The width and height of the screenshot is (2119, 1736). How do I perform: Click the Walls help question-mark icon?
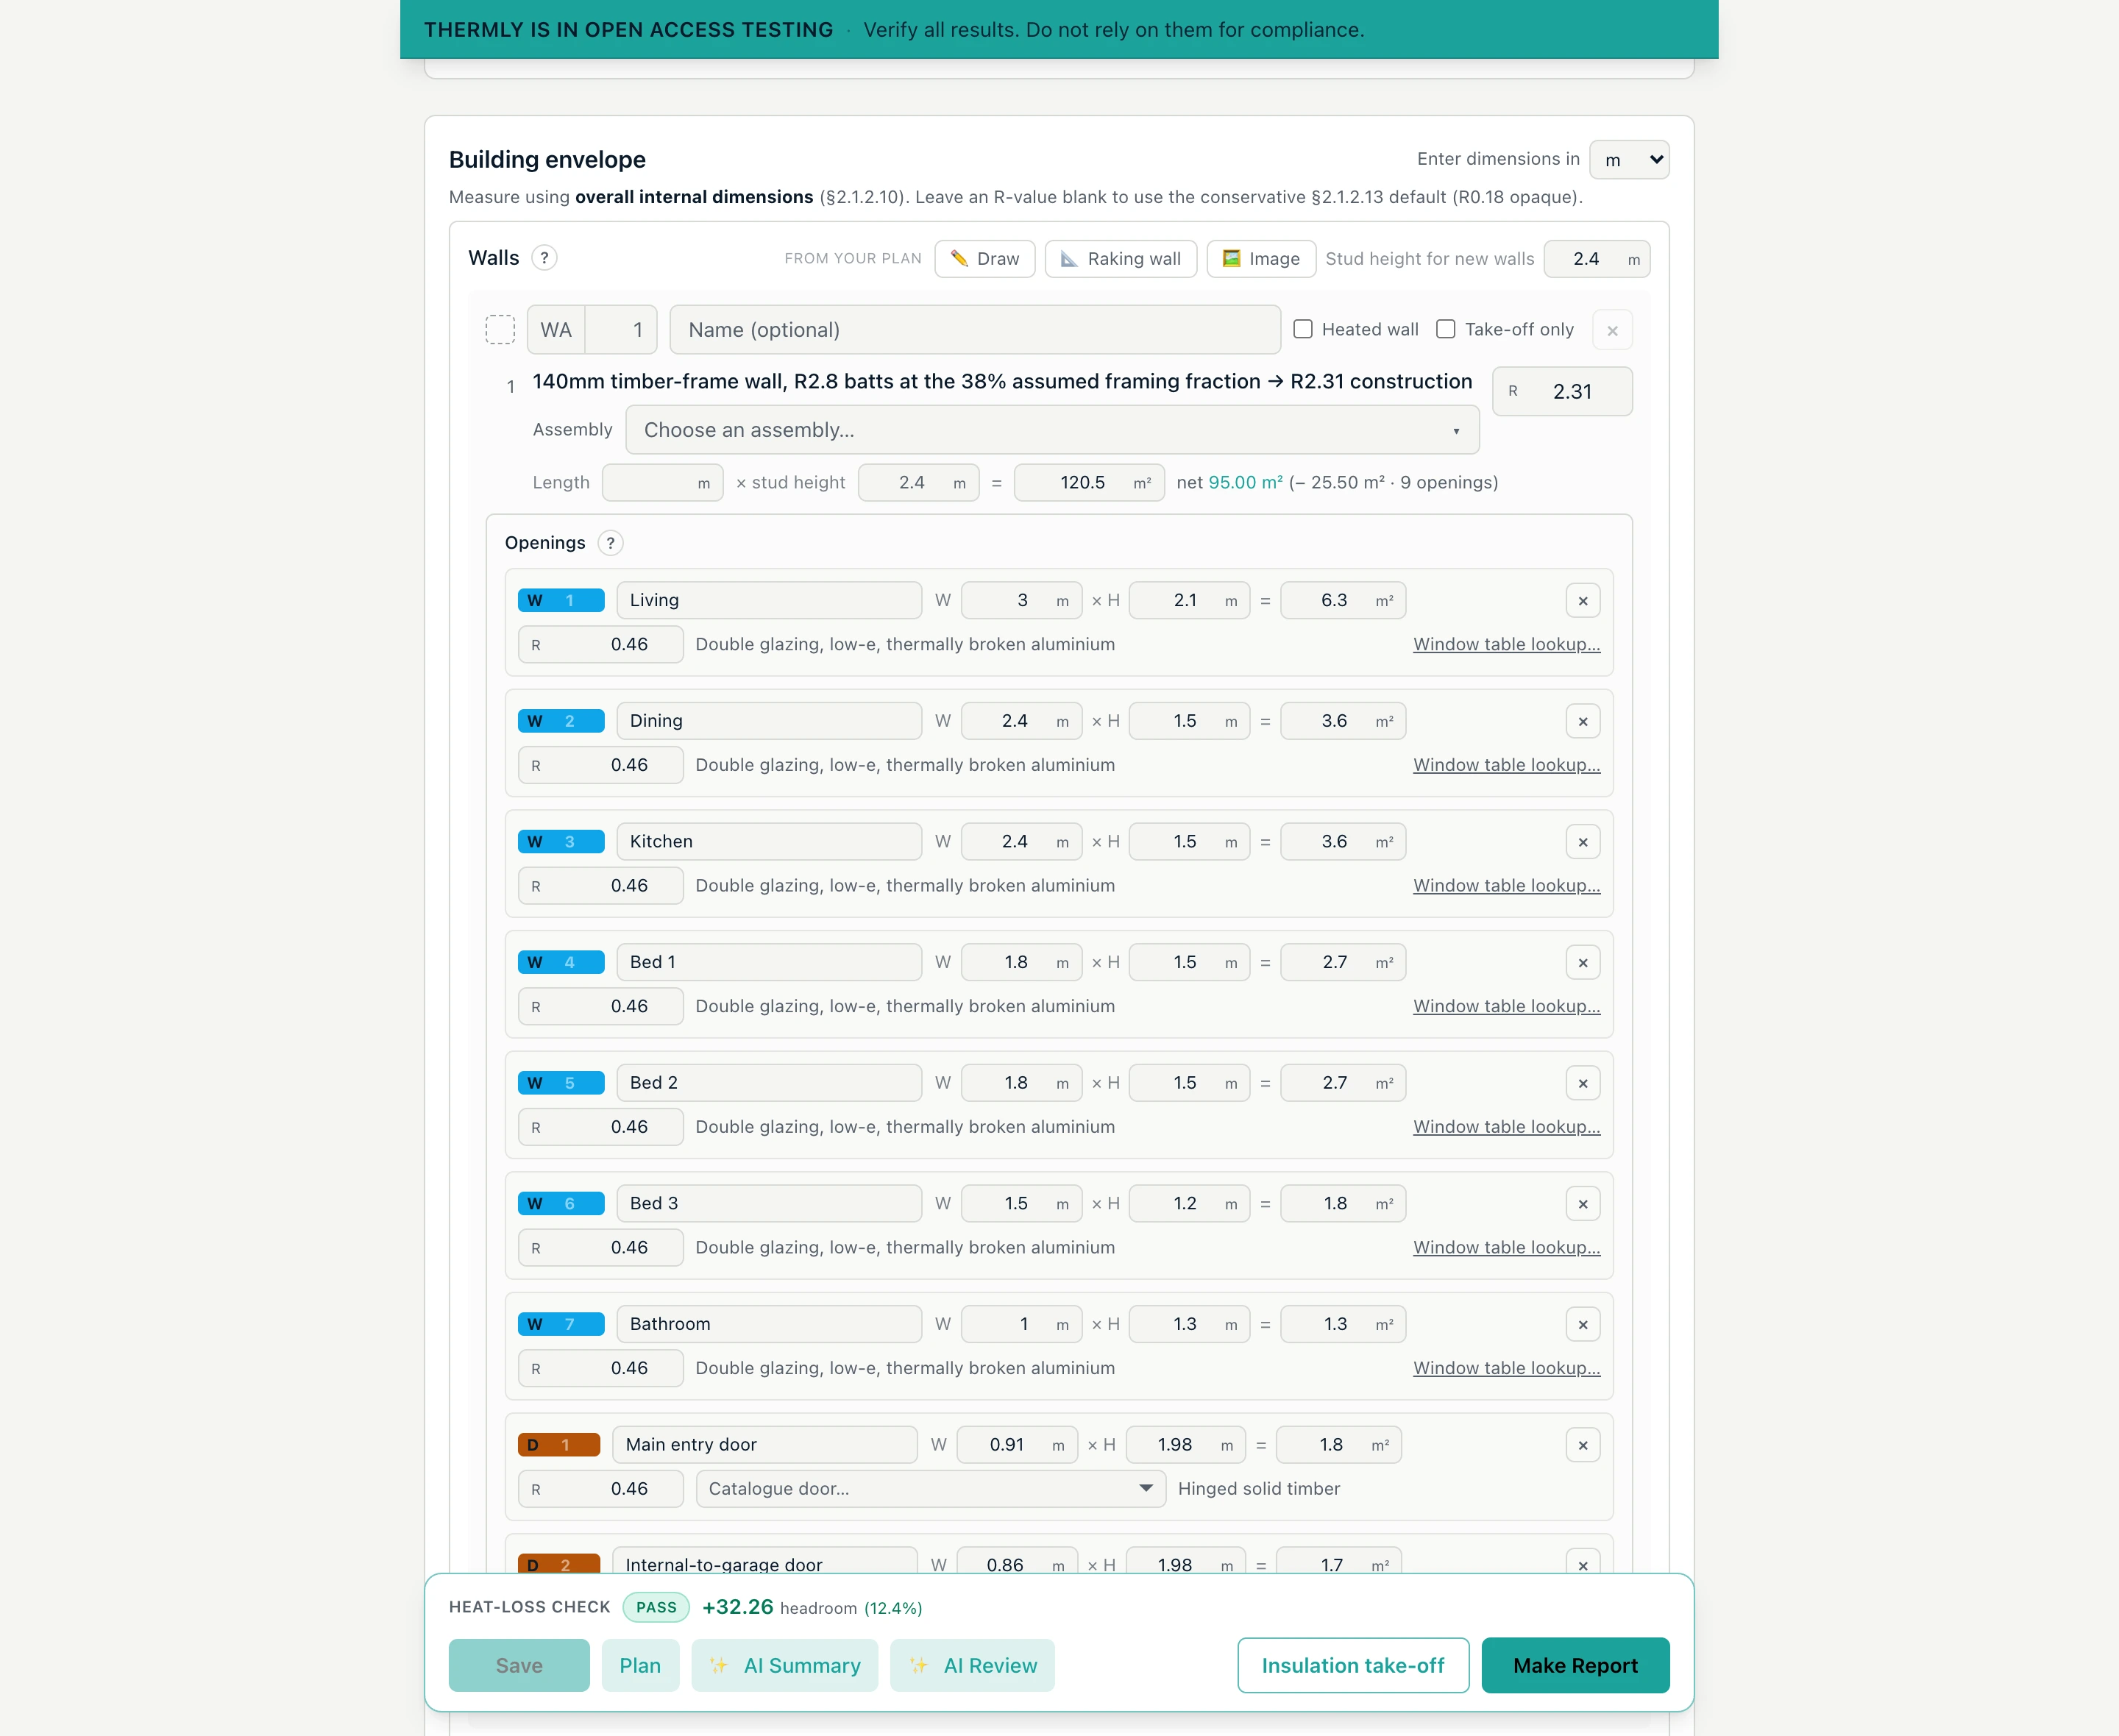pos(544,258)
